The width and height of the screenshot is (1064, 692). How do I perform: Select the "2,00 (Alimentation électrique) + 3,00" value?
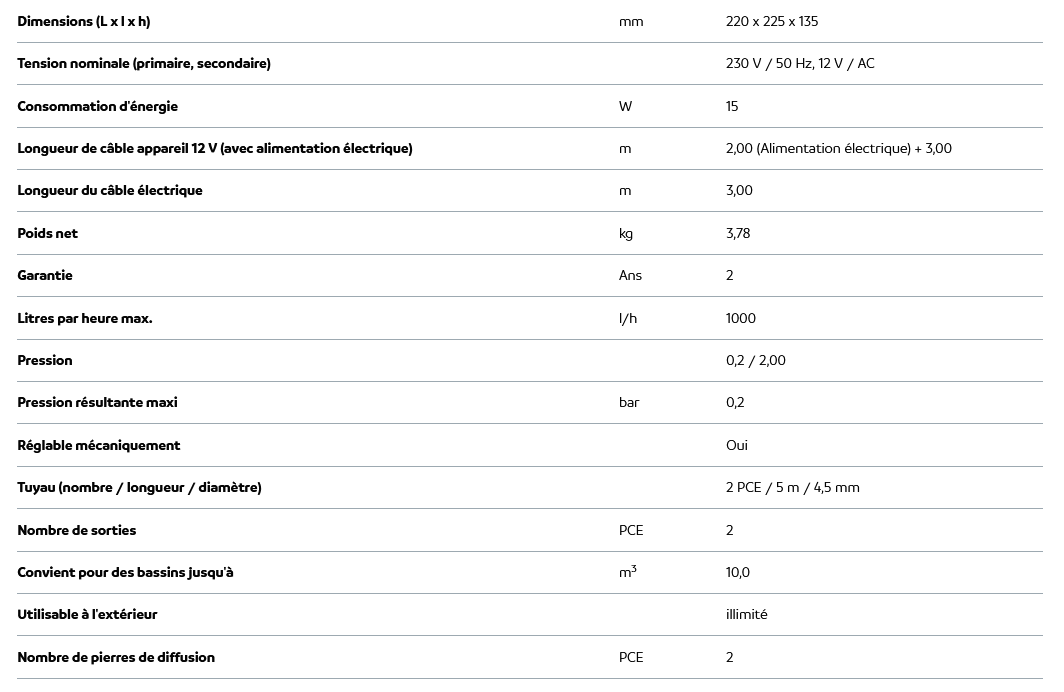[x=839, y=149]
